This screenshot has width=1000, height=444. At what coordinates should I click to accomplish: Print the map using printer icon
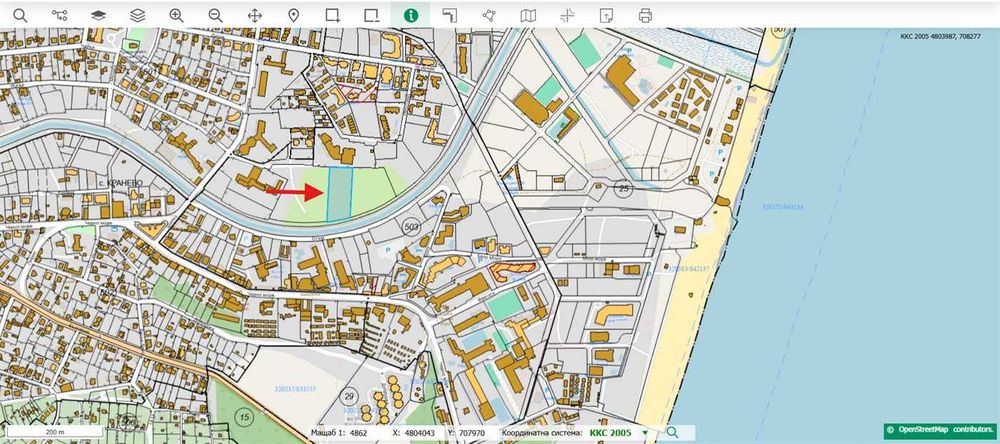coord(645,15)
